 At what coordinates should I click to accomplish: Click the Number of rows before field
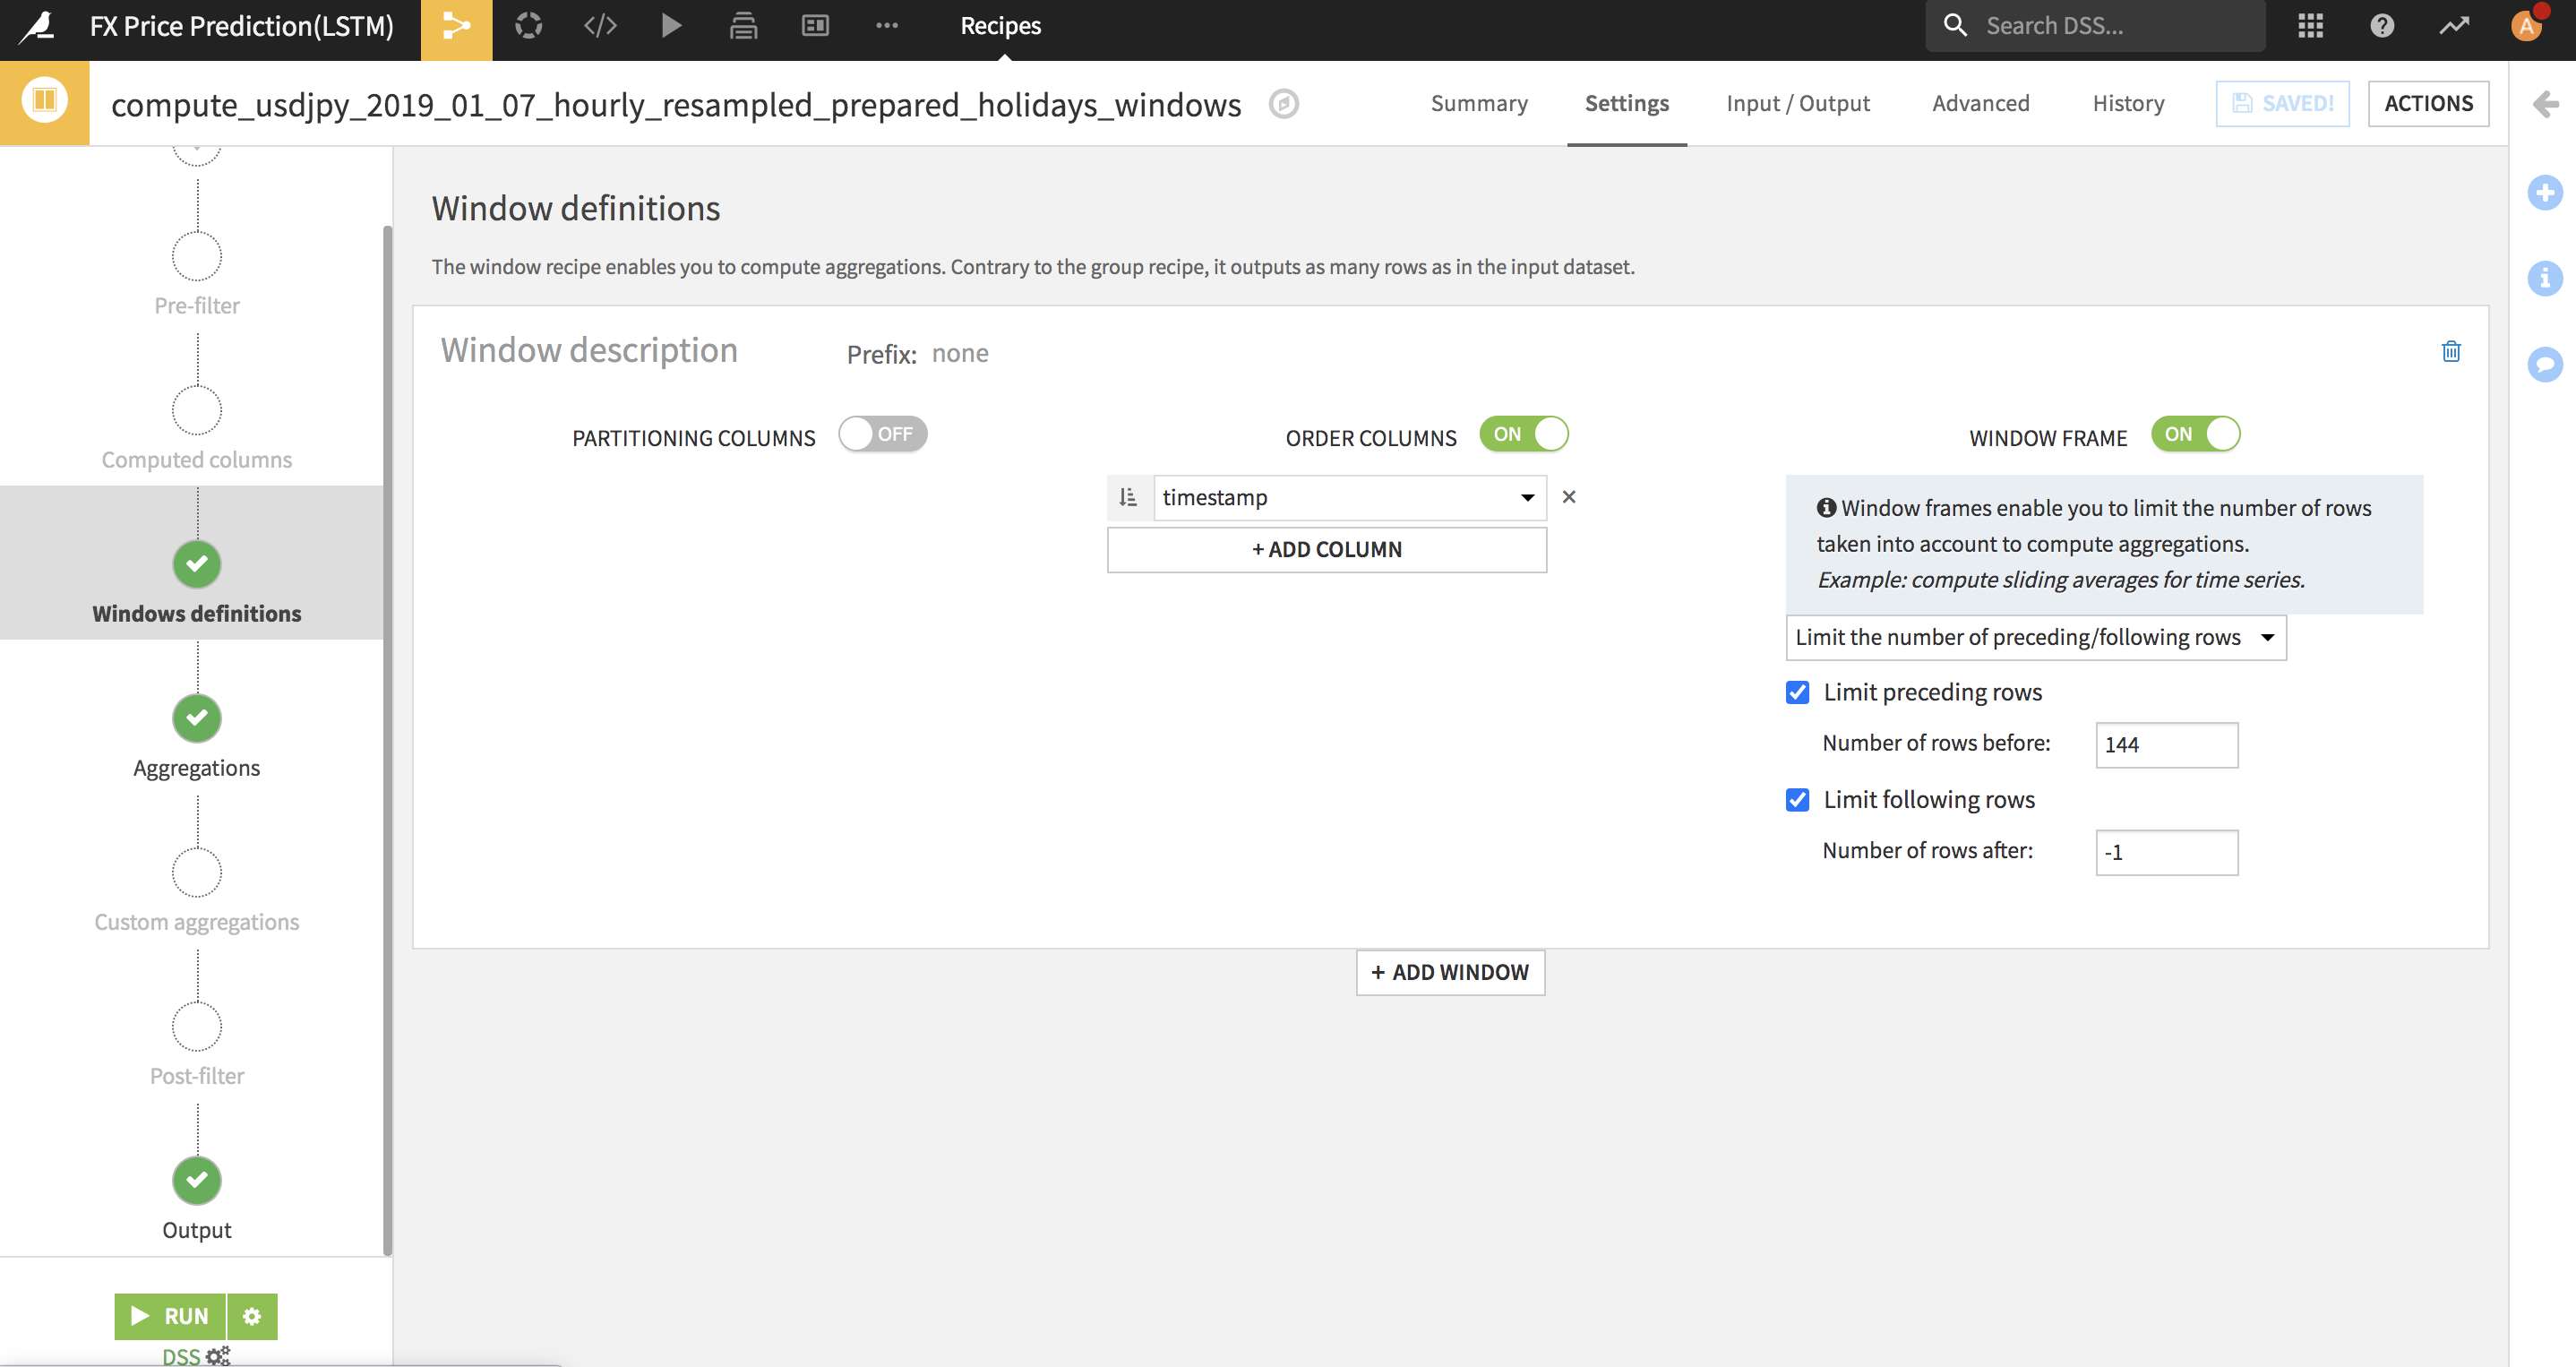[x=2166, y=745]
